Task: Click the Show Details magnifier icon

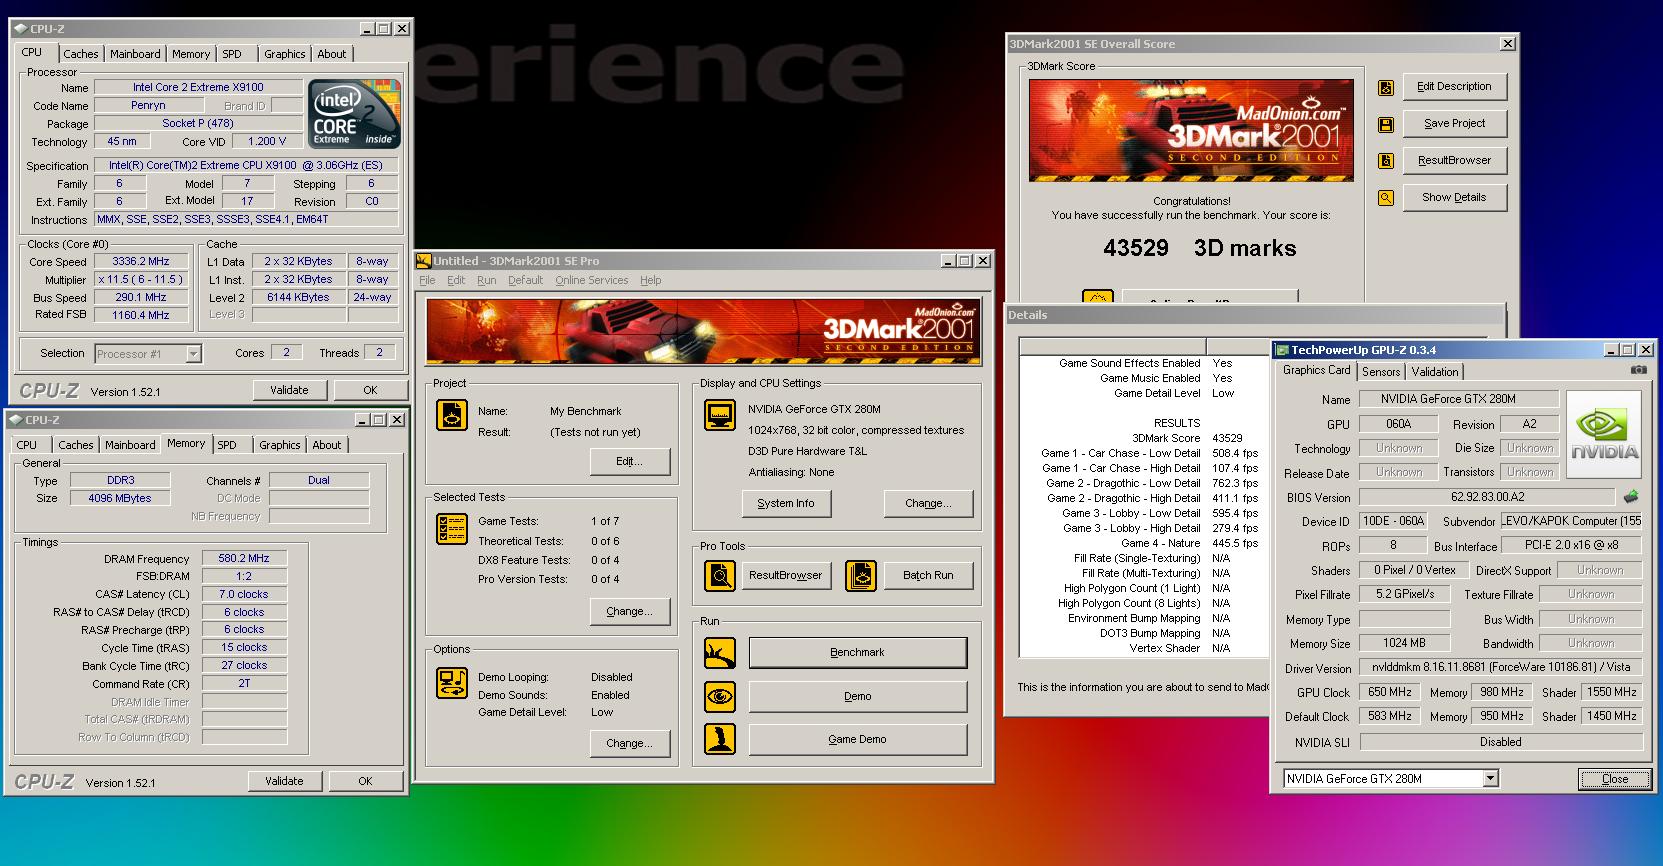Action: [x=1386, y=198]
